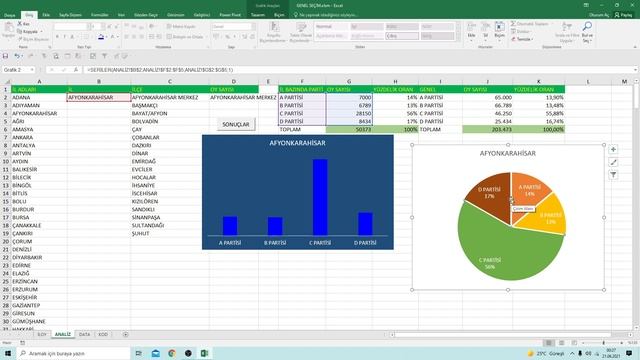Toggle Metni Kaydır wrap text
The width and height of the screenshot is (640, 360).
pos(181,27)
